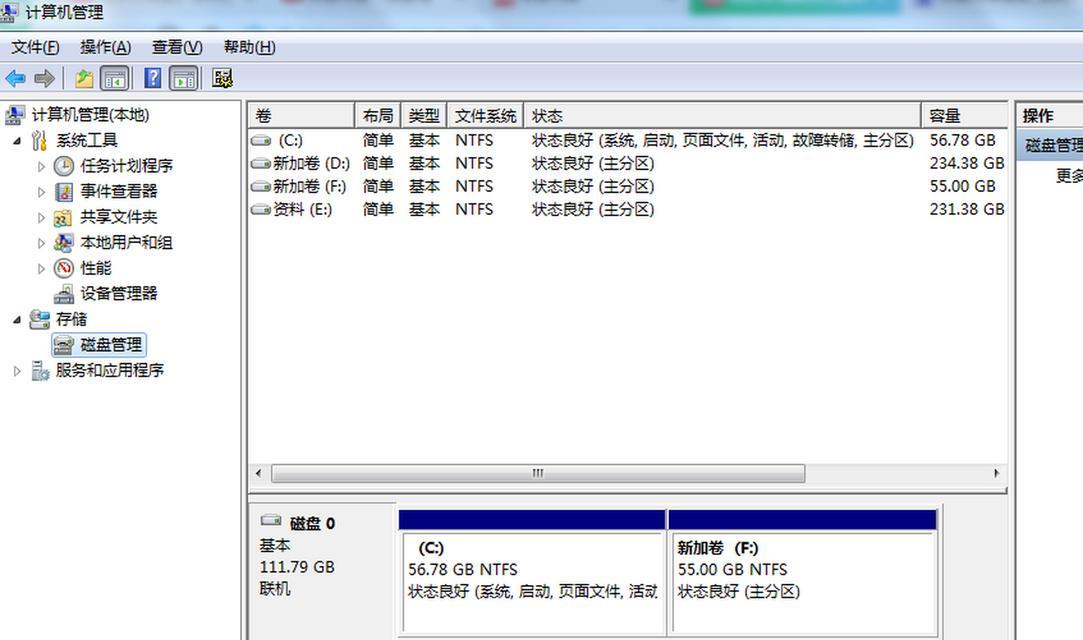Screen dimensions: 1083x640
Task: Click the 111.79 GB disk size label
Action: pos(297,568)
